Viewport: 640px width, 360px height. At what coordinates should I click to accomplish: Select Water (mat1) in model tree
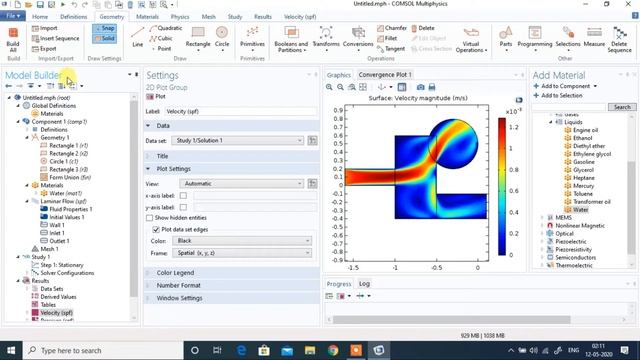(62, 193)
